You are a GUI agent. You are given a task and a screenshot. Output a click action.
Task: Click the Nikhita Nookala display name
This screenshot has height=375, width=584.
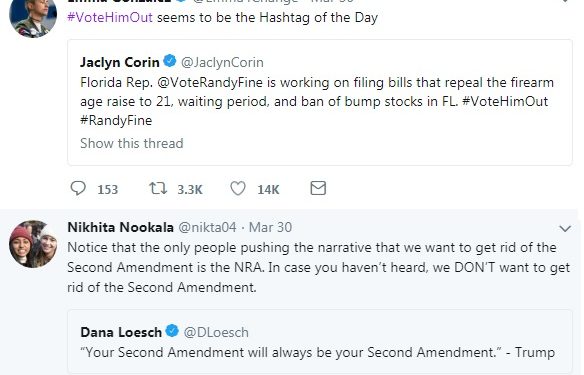pos(120,227)
